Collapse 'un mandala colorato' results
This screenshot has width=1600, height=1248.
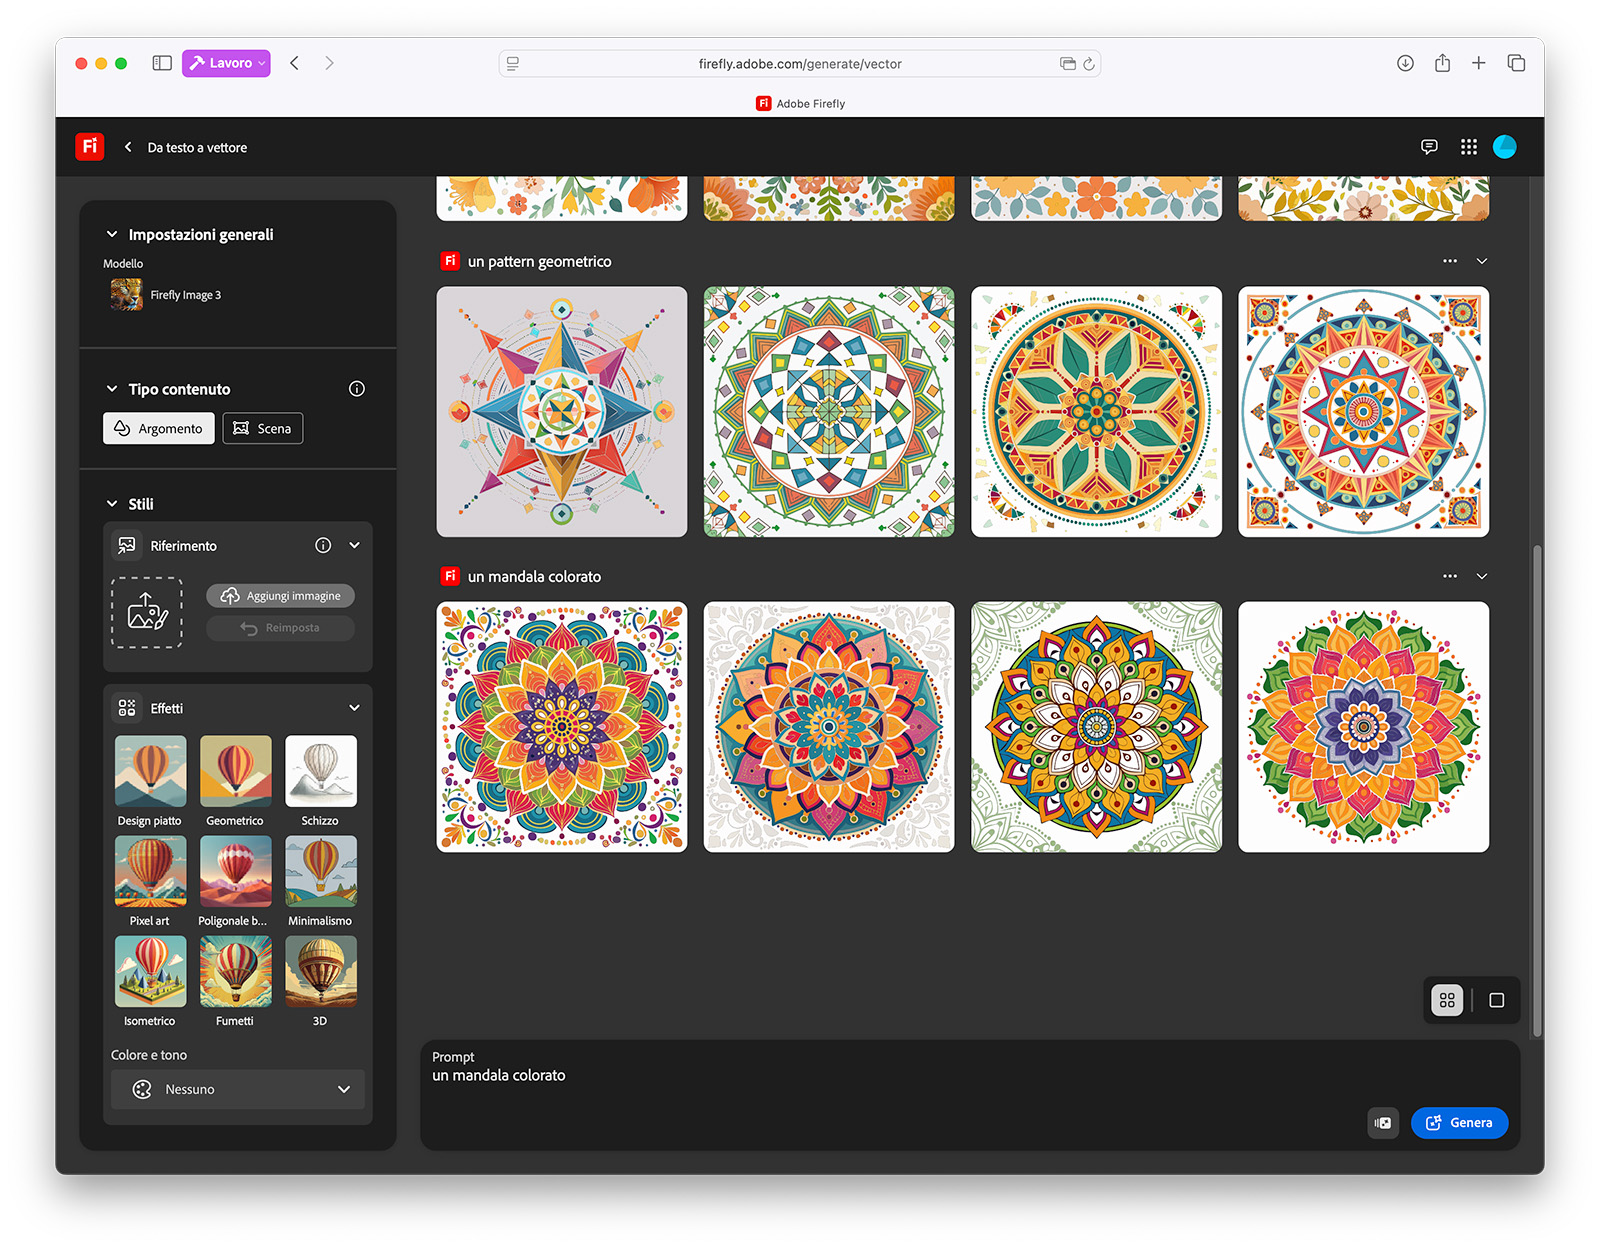1482,576
